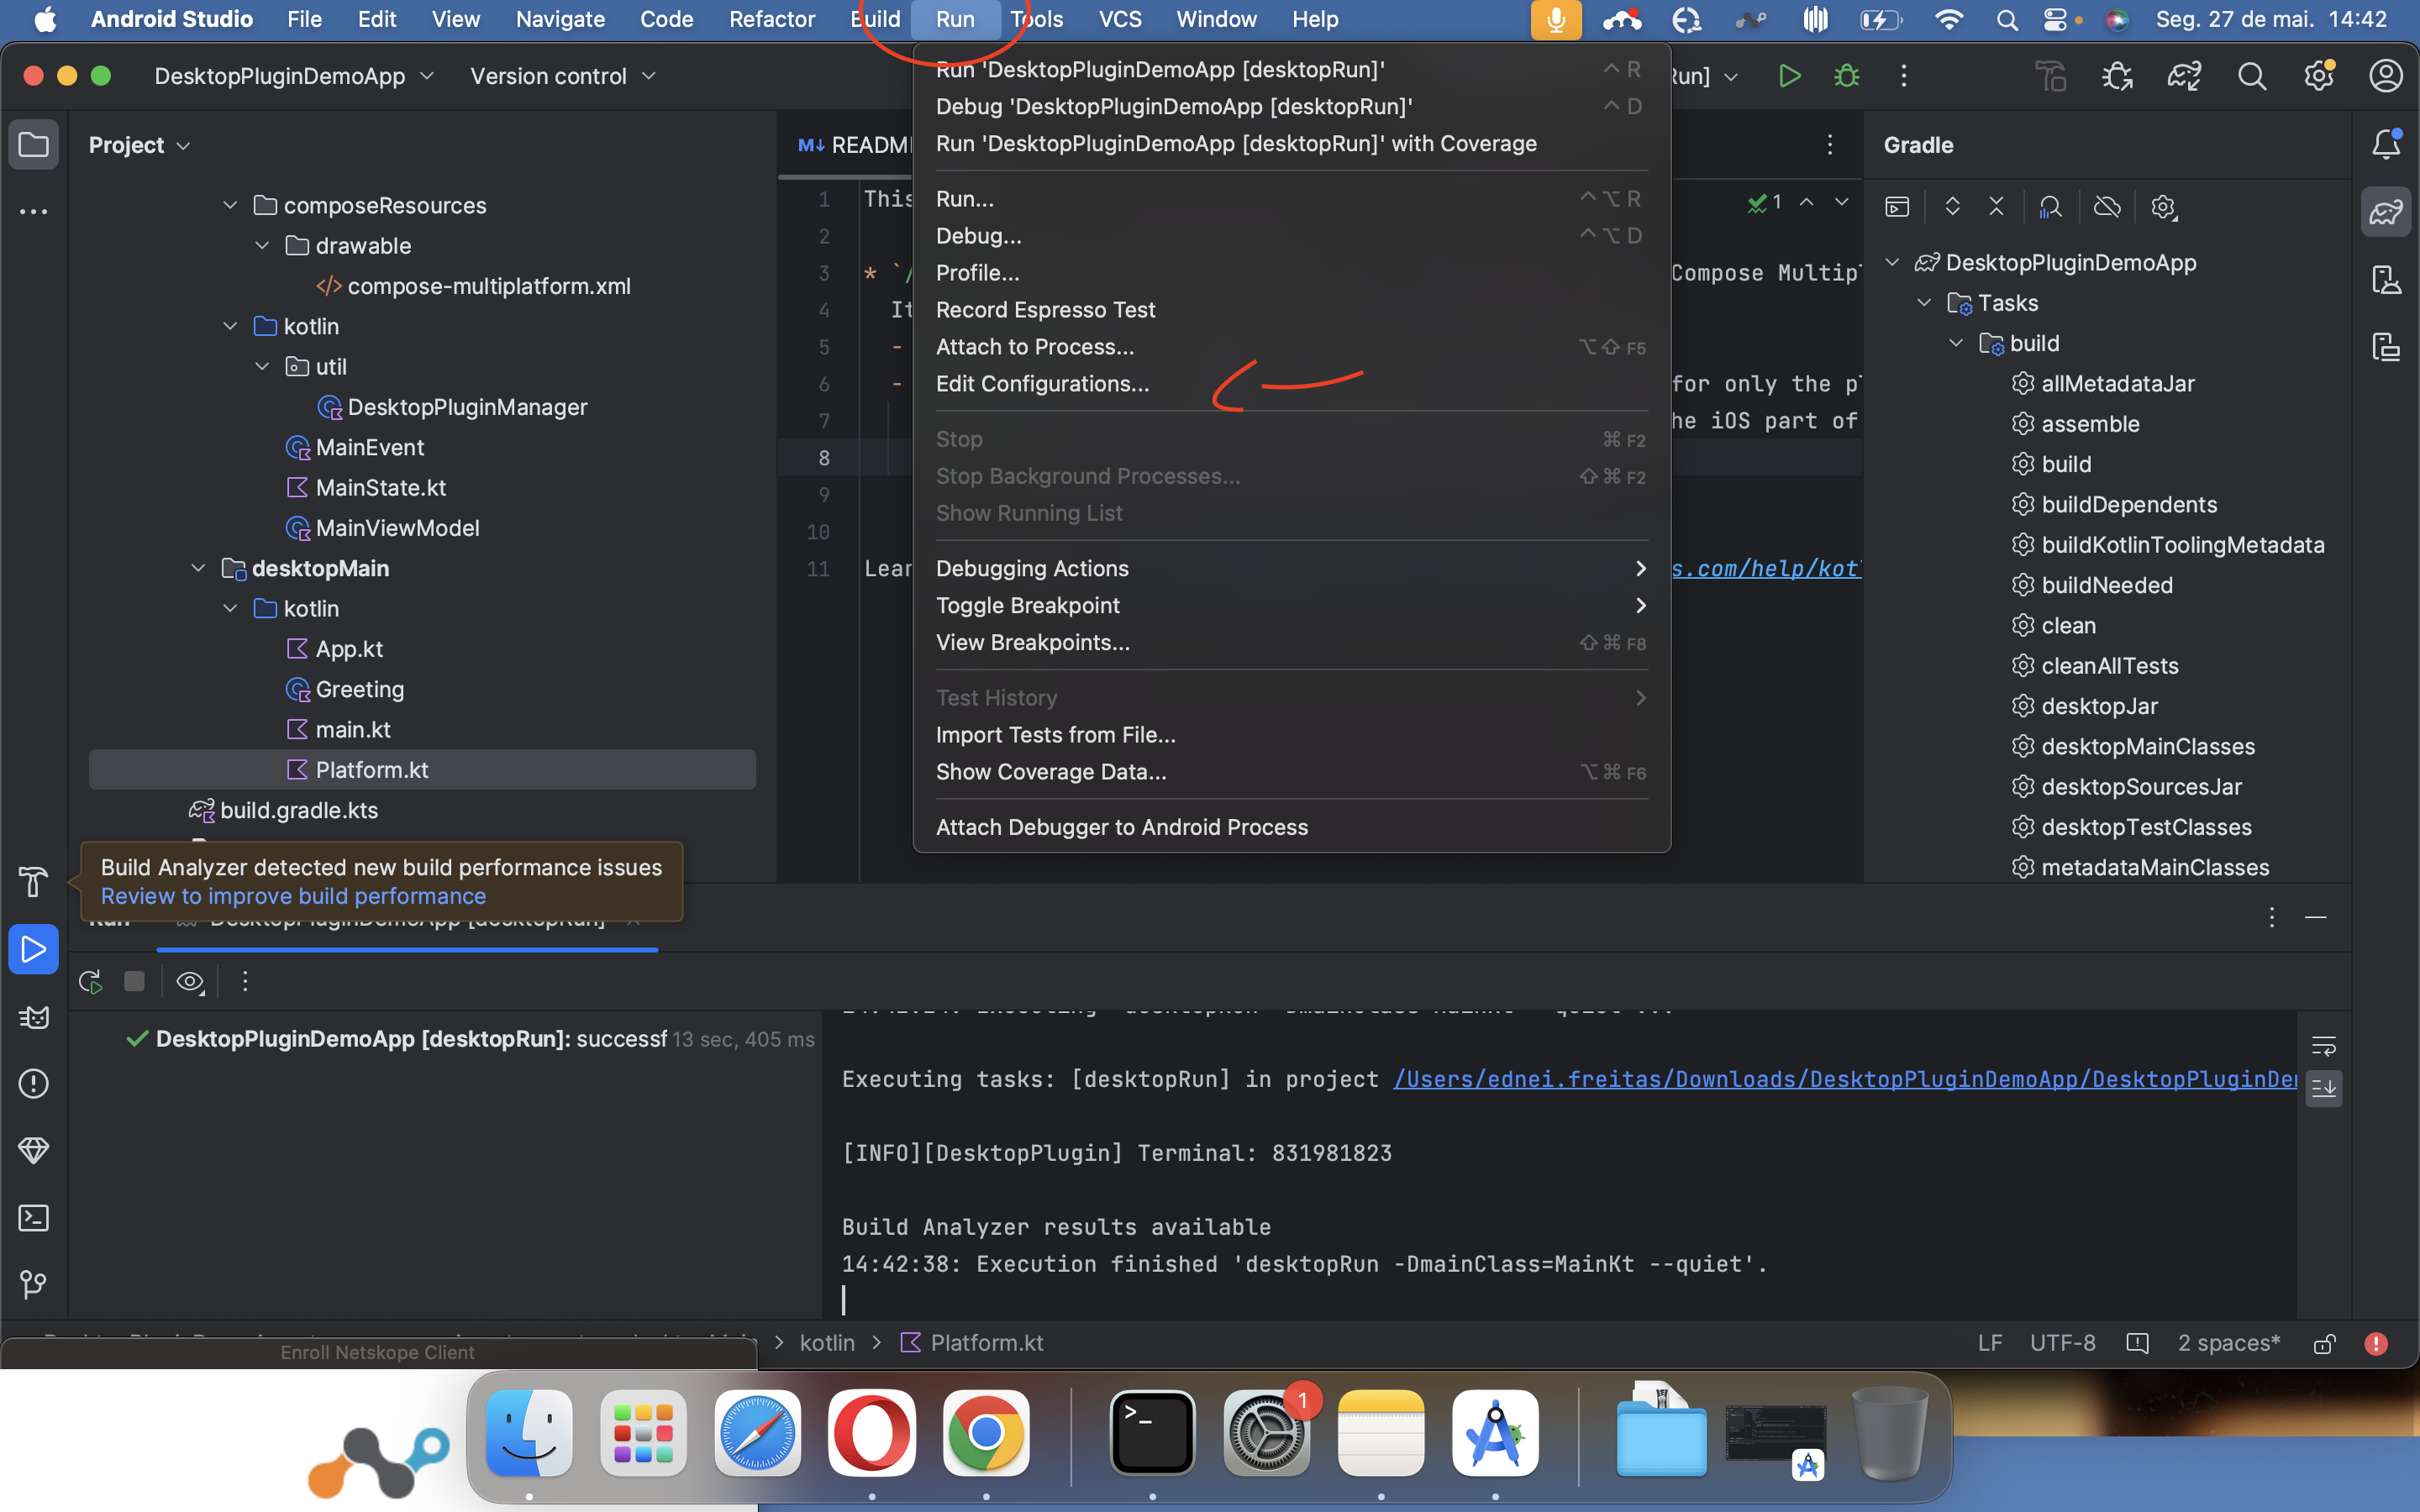The height and width of the screenshot is (1512, 2420).
Task: Collapse the desktopMain folder
Action: click(x=198, y=568)
